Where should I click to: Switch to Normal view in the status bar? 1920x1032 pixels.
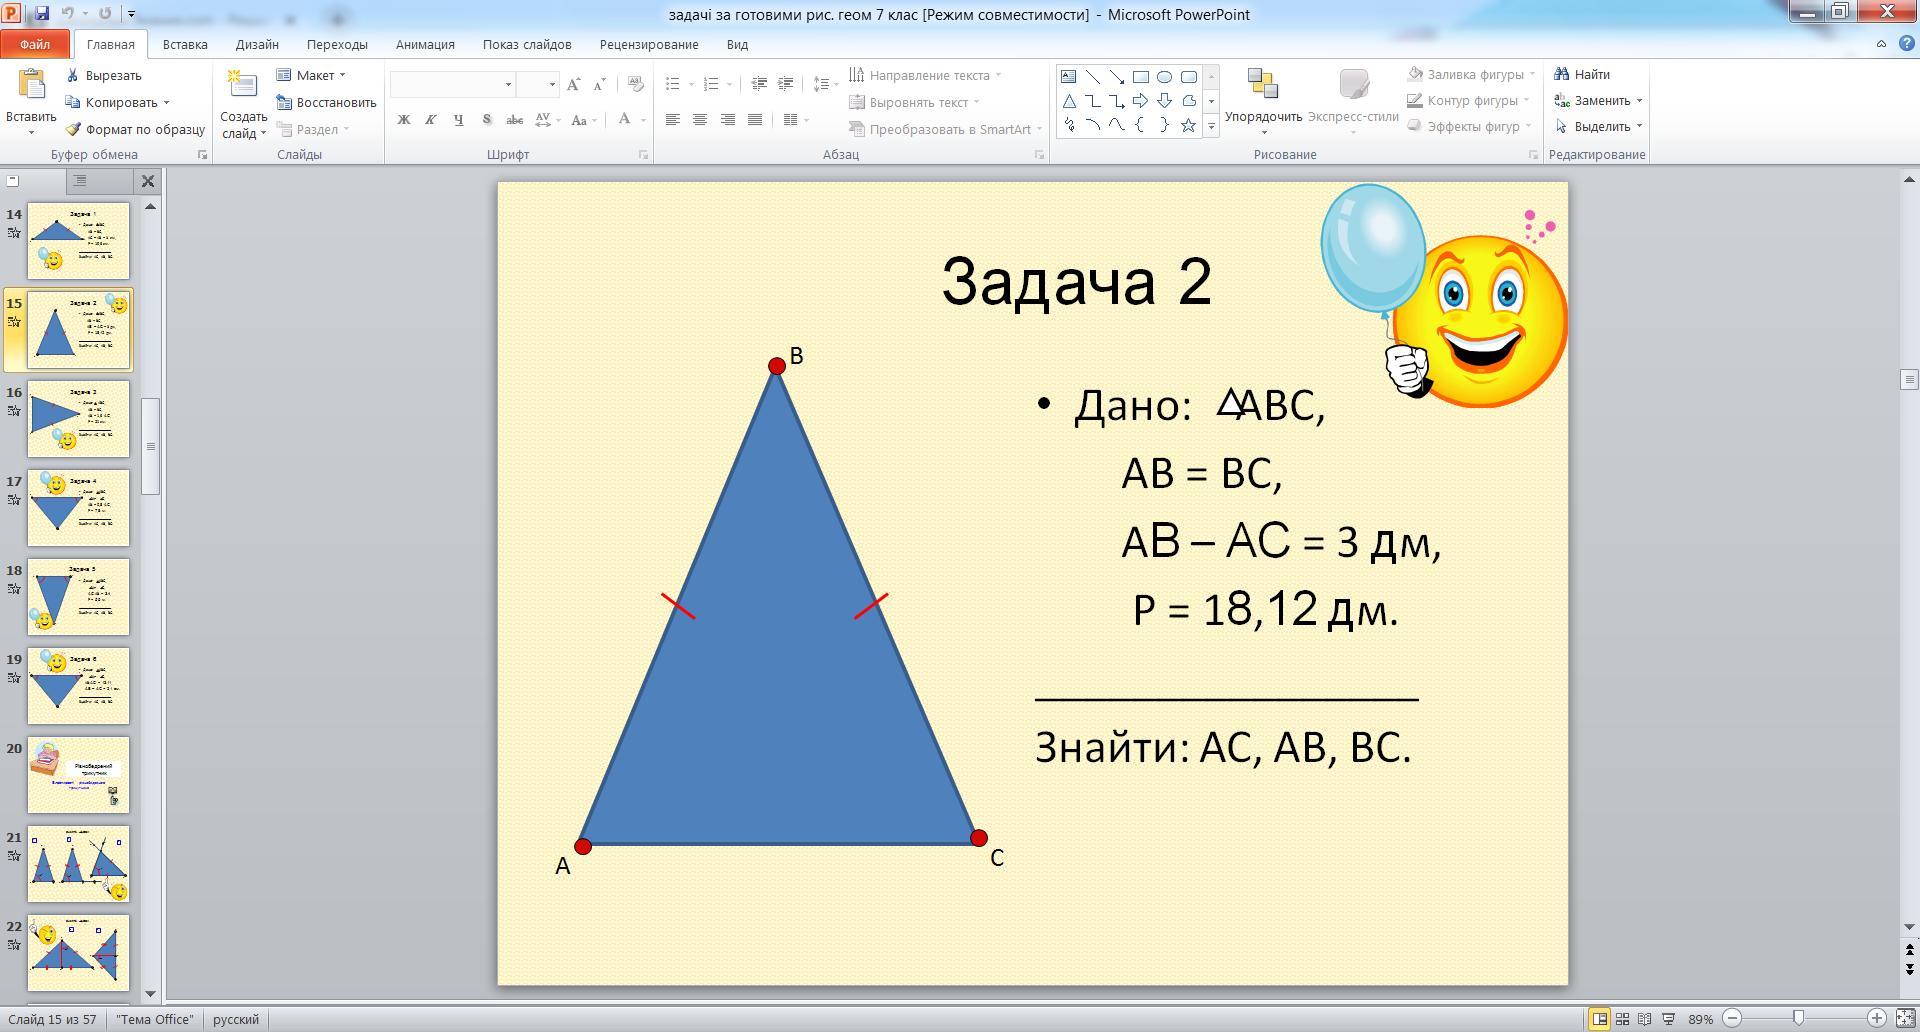[1599, 1019]
